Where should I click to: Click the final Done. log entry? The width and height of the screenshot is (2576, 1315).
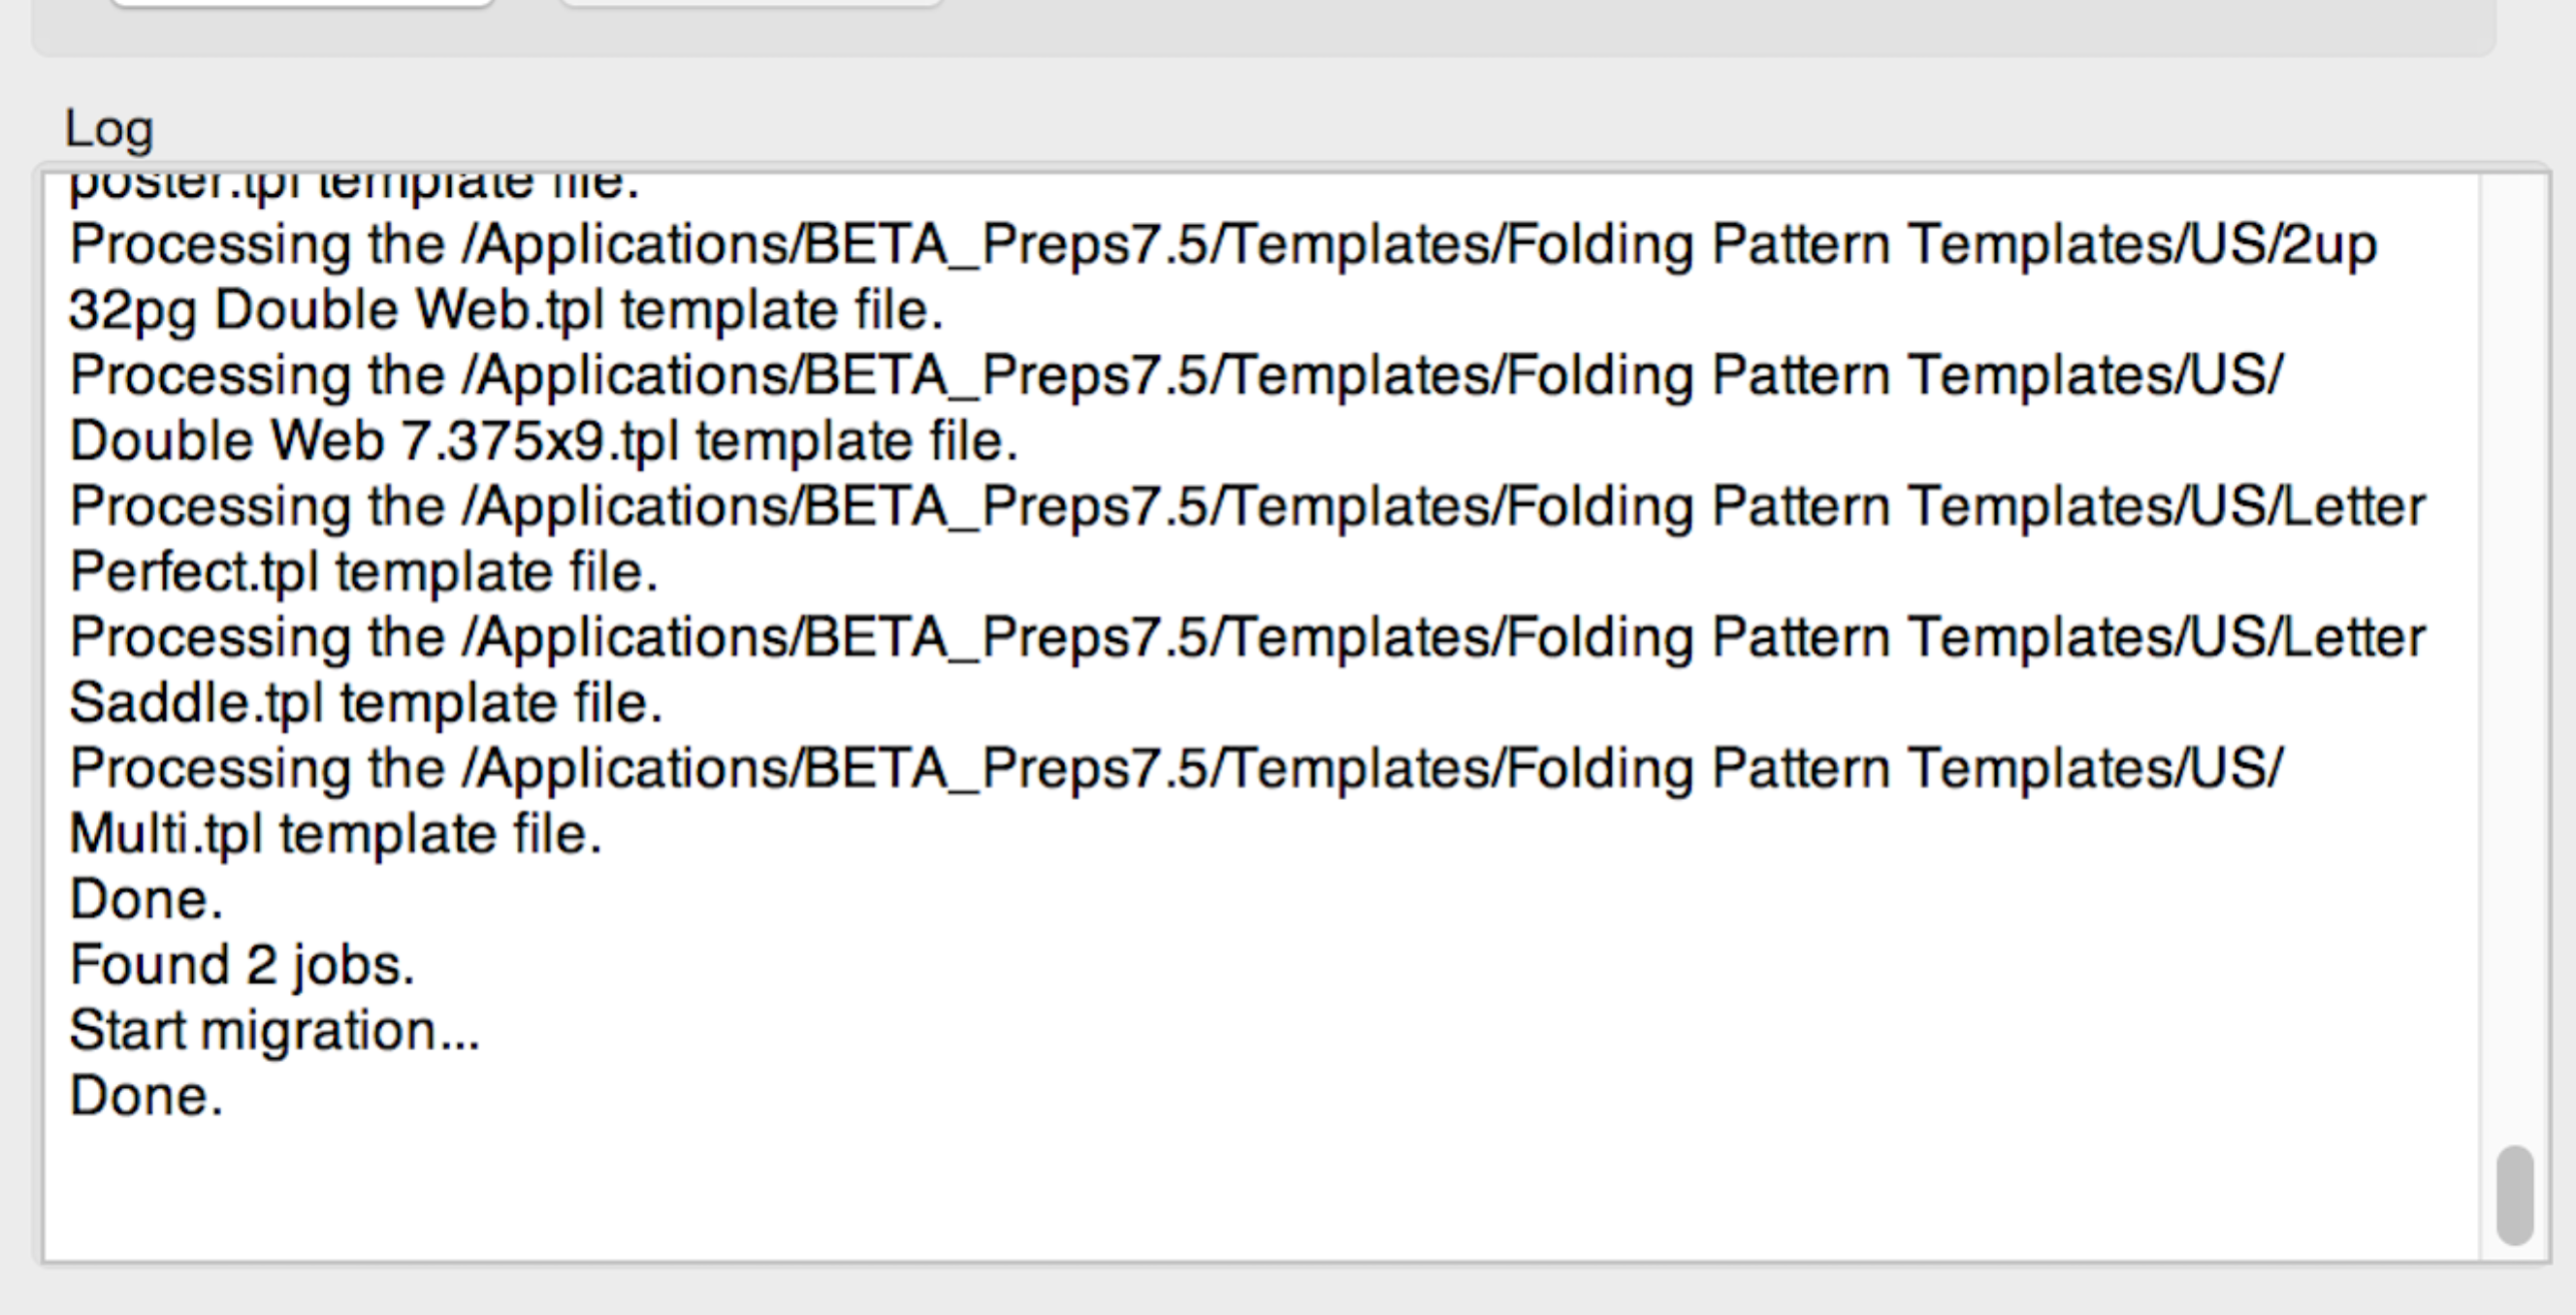click(146, 1096)
